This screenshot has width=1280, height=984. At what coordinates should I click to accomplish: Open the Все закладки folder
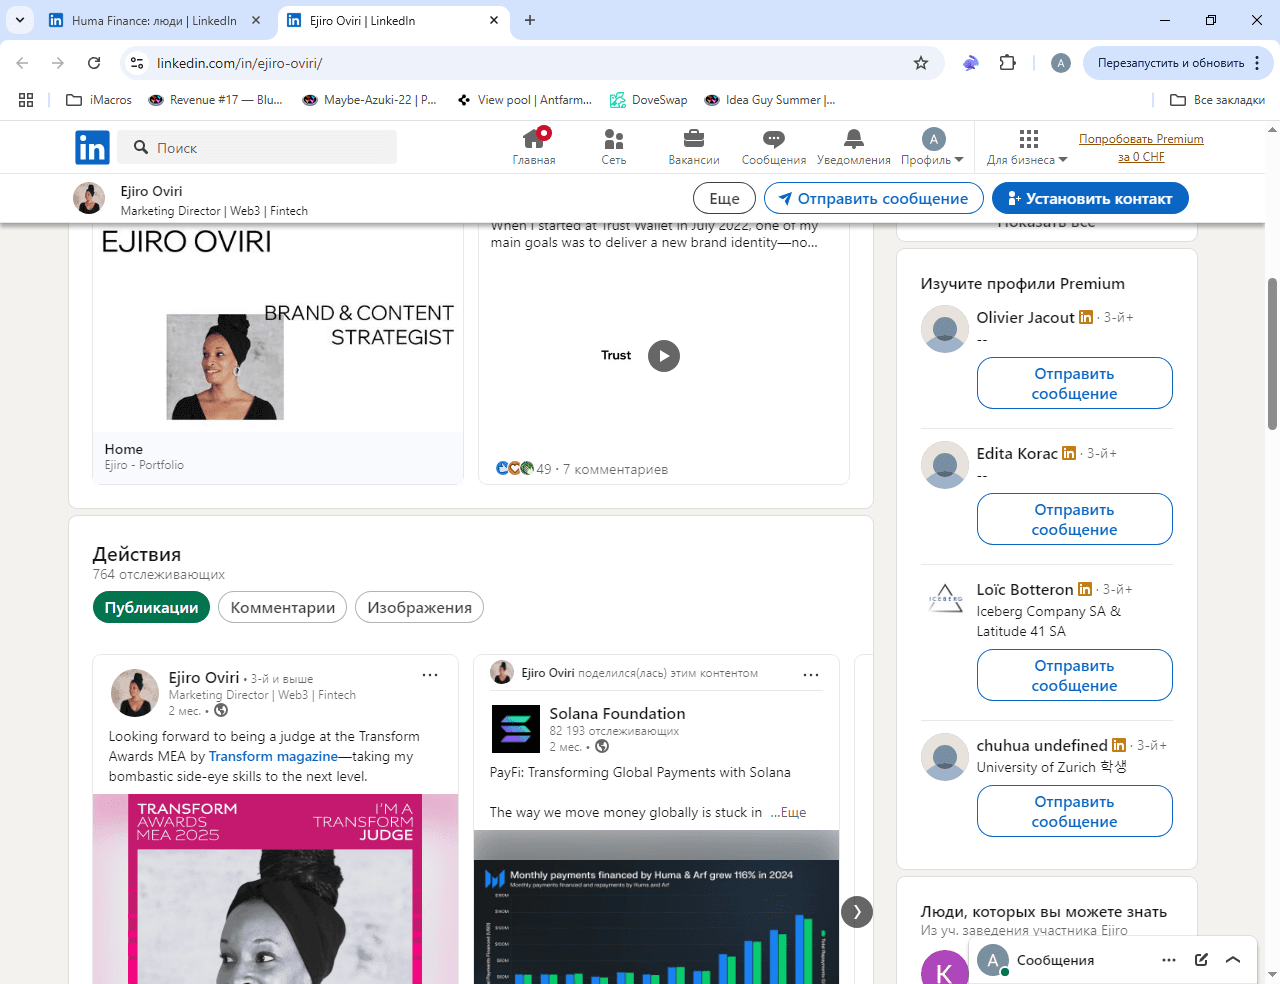1217,100
